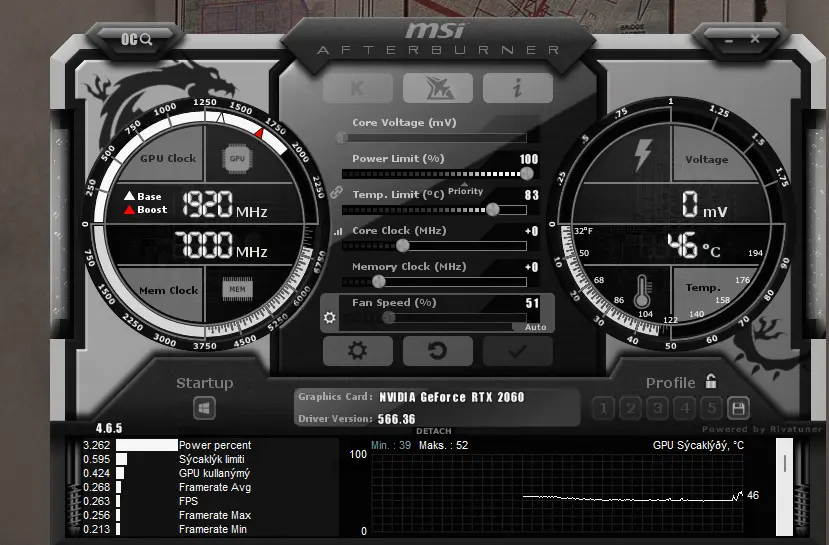829x545 pixels.
Task: Click the GPU Sýcaklýðý graph title
Action: coord(698,445)
